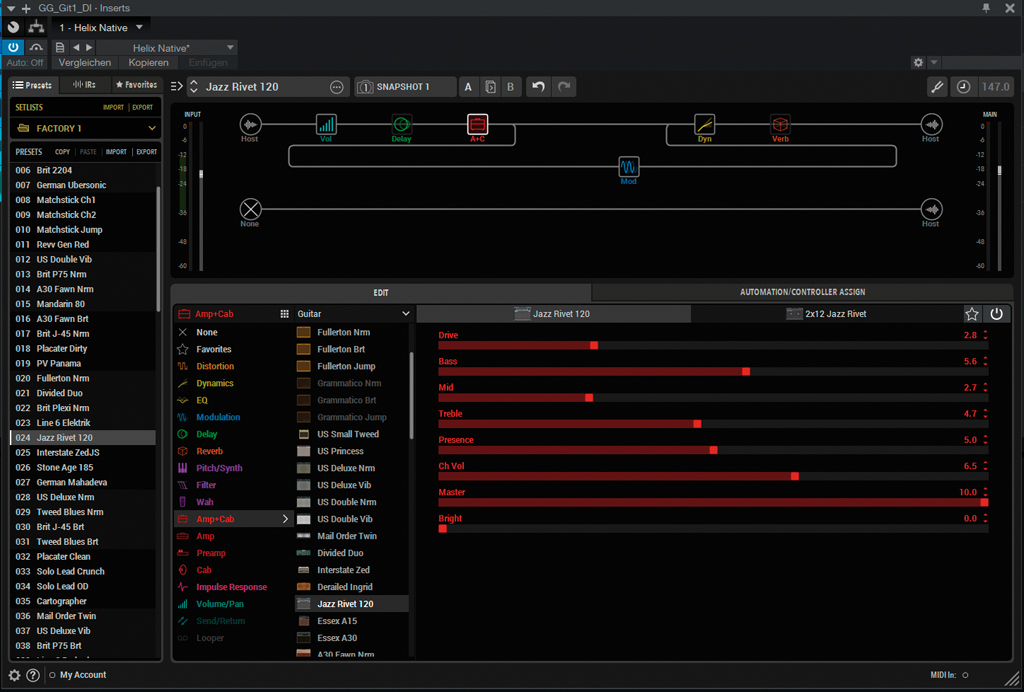Click the setlists EXPORT button
The height and width of the screenshot is (692, 1024).
tap(142, 107)
